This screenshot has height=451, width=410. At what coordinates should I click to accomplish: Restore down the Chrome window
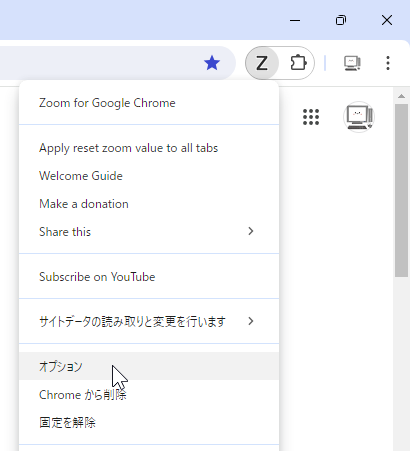pos(341,20)
